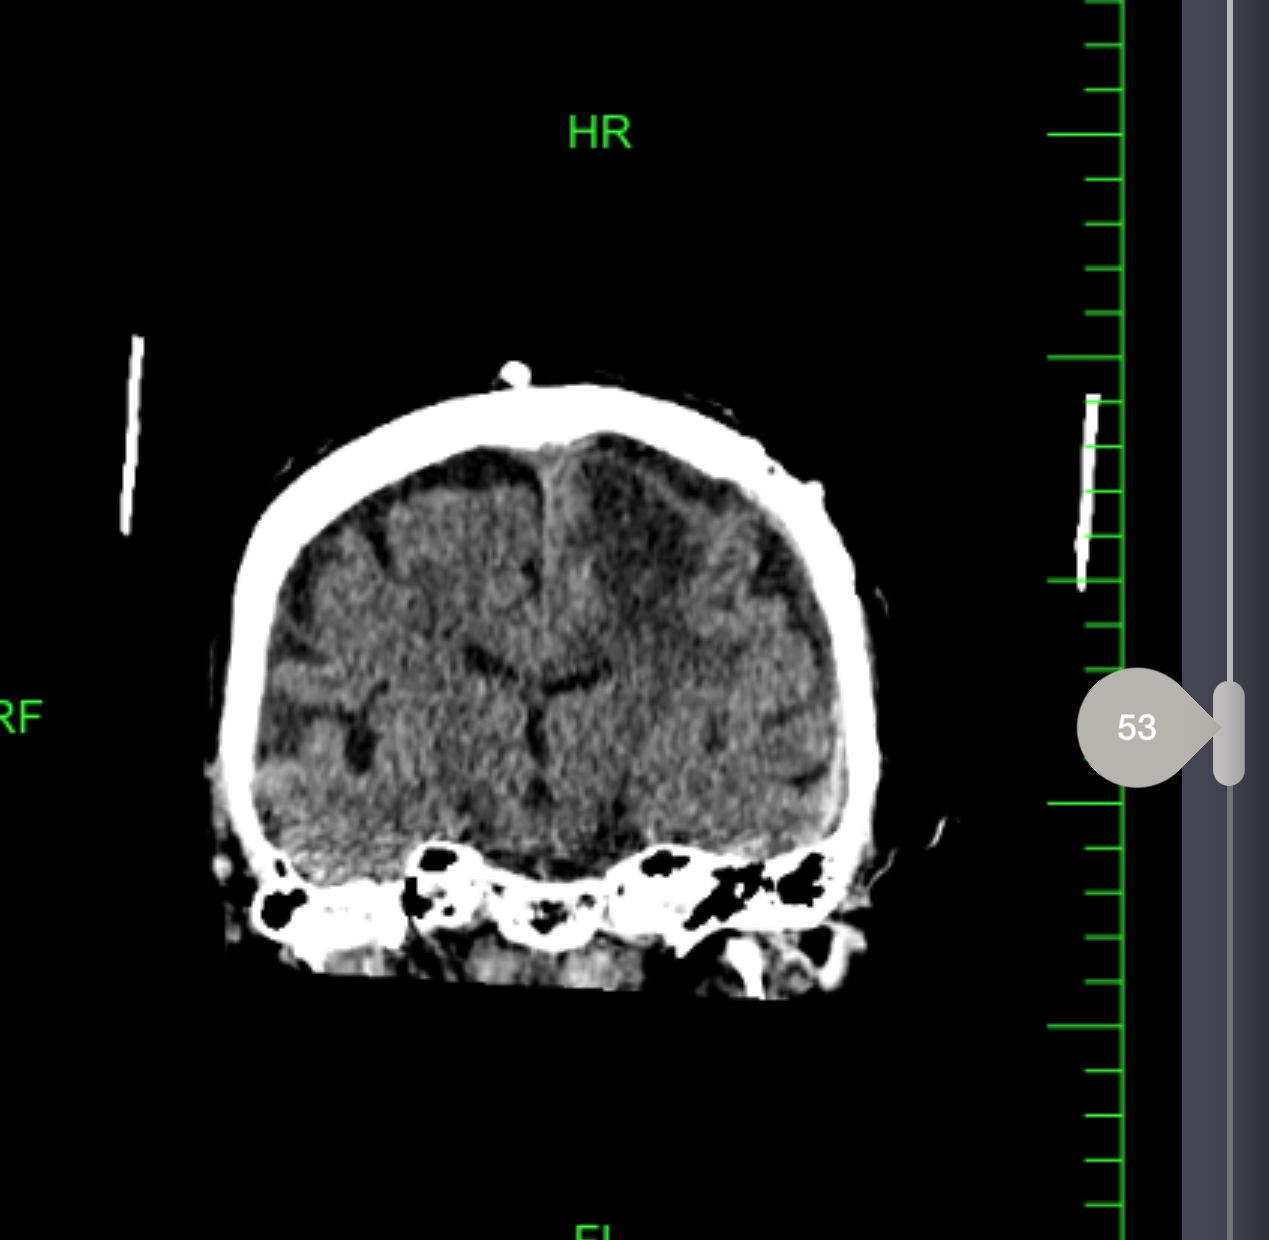Click the dark sulcus in the lower-left brain

358,740
